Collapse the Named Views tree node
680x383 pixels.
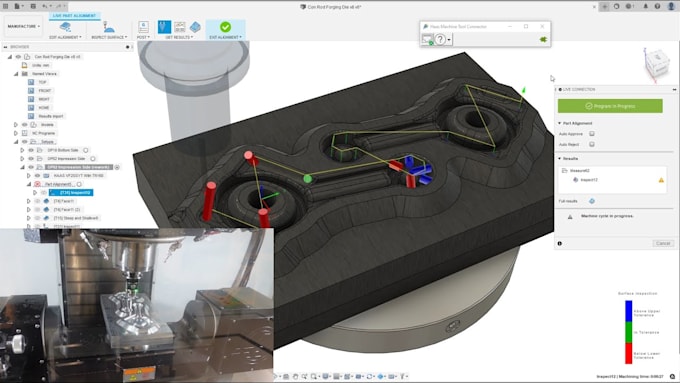(x=16, y=74)
